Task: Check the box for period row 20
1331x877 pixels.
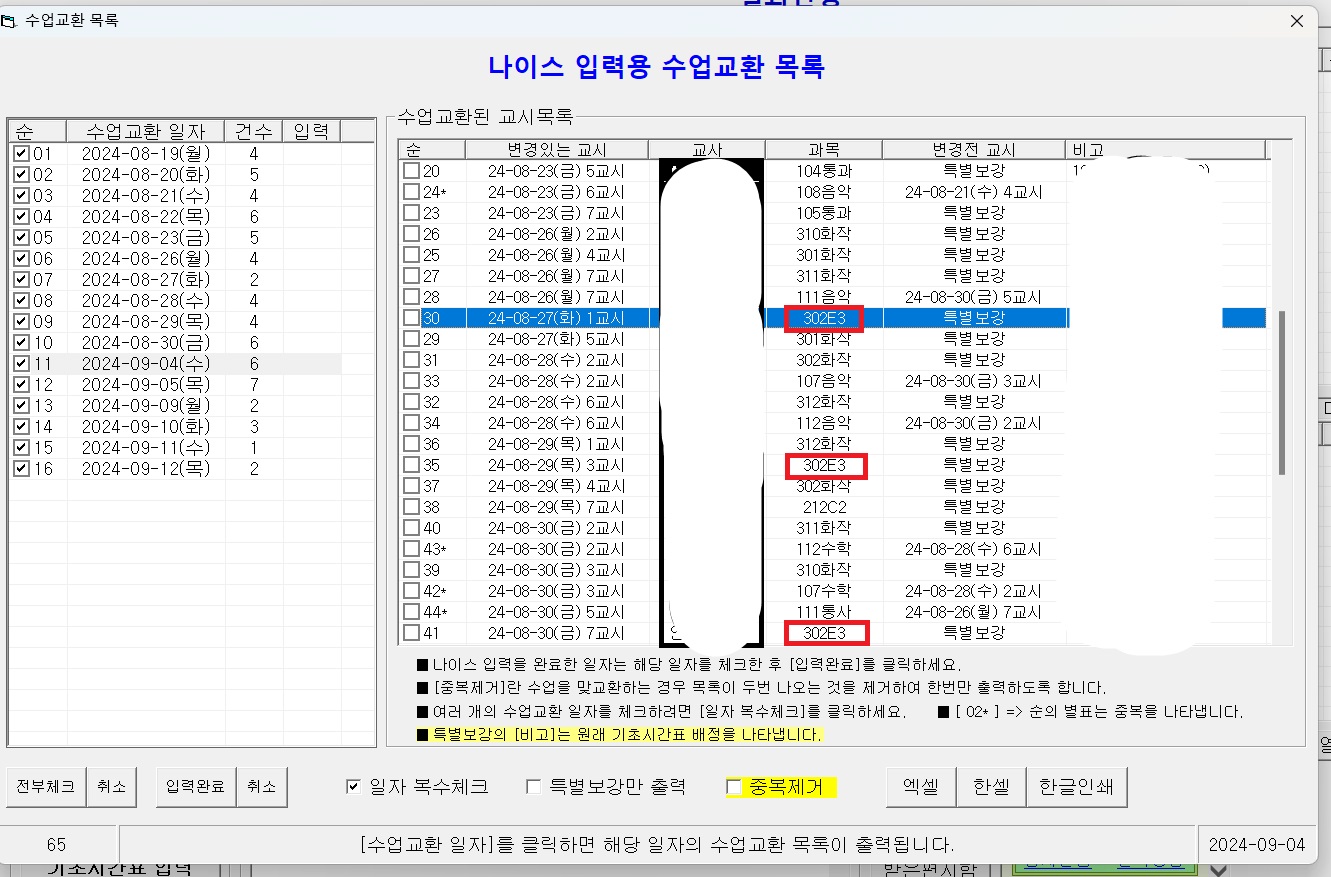Action: pyautogui.click(x=411, y=171)
